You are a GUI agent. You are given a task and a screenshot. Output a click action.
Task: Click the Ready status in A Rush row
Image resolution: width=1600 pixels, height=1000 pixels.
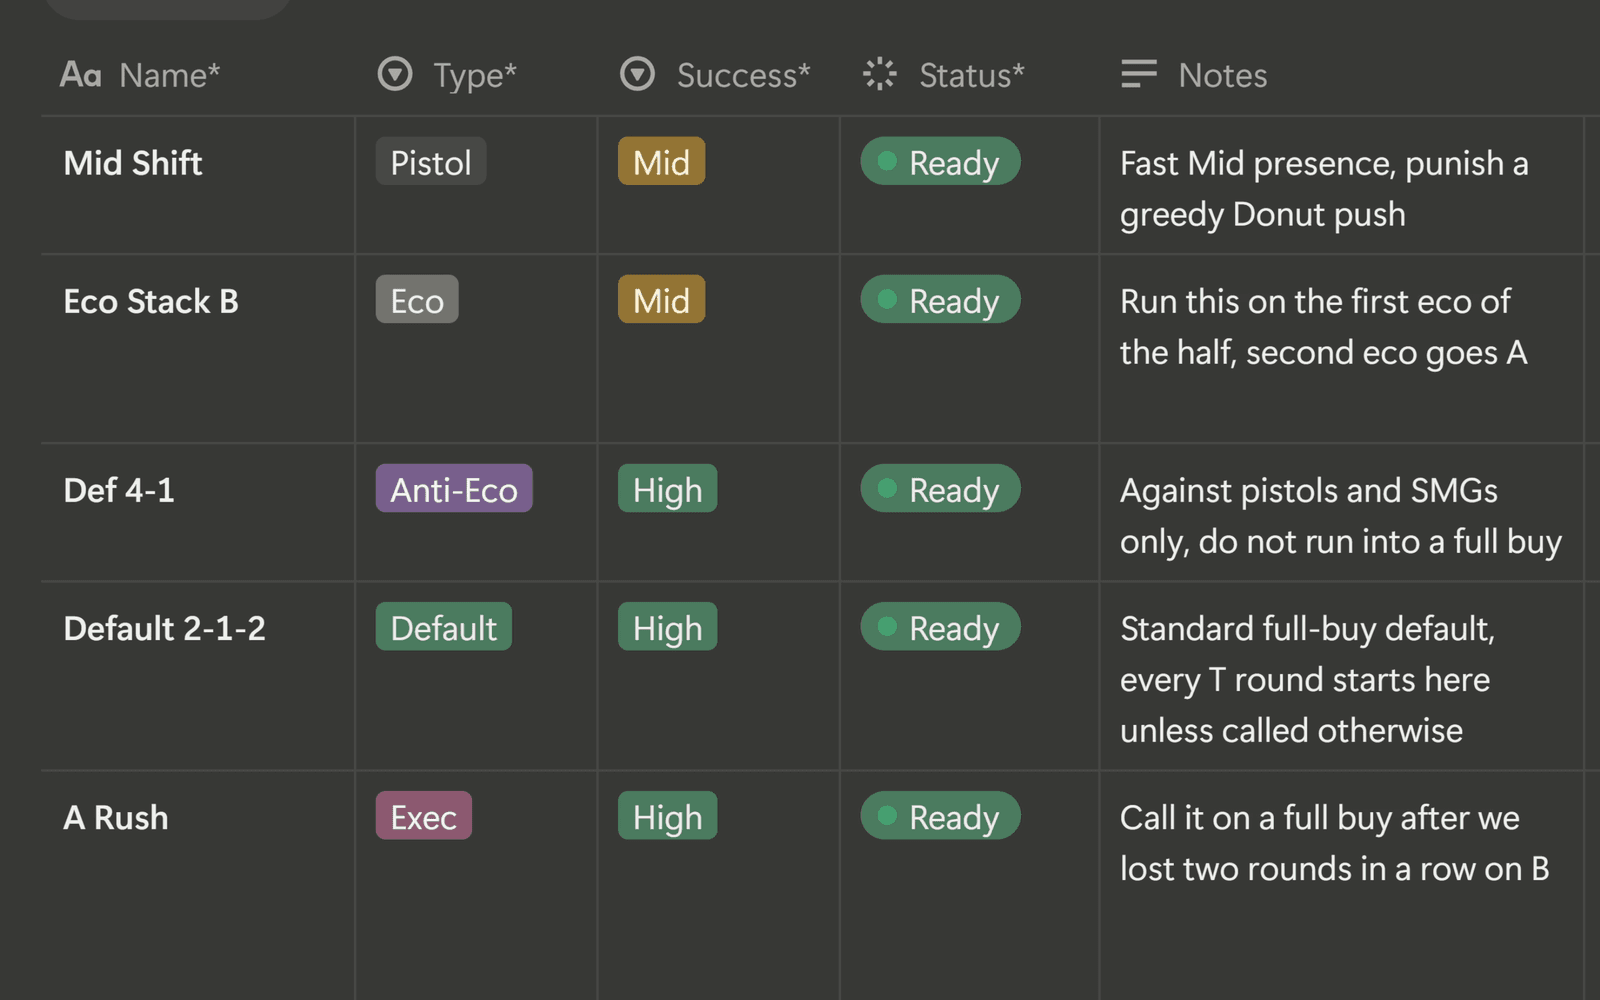point(941,816)
